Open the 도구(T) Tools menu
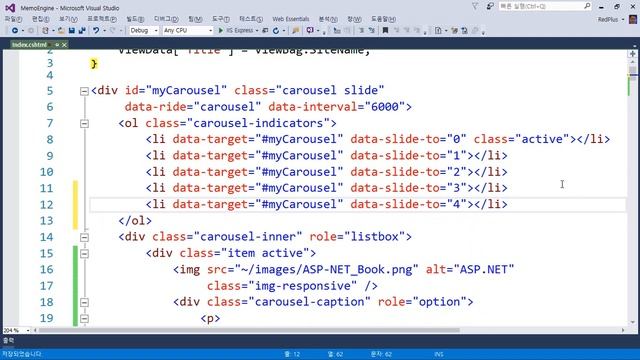This screenshot has height=360, width=640. [x=221, y=19]
